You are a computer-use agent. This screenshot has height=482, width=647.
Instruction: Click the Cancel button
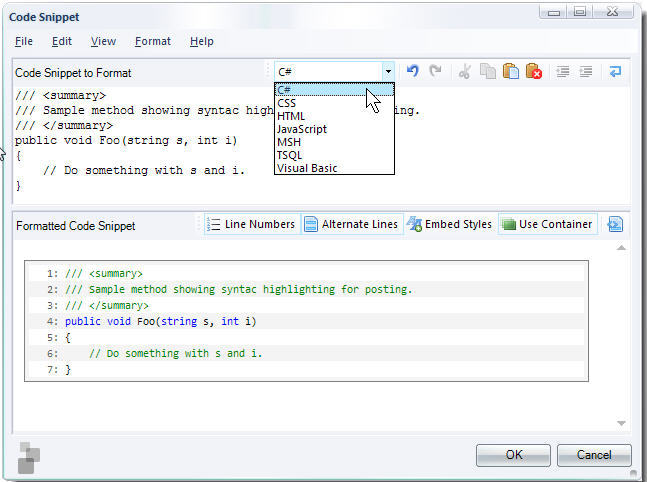594,455
